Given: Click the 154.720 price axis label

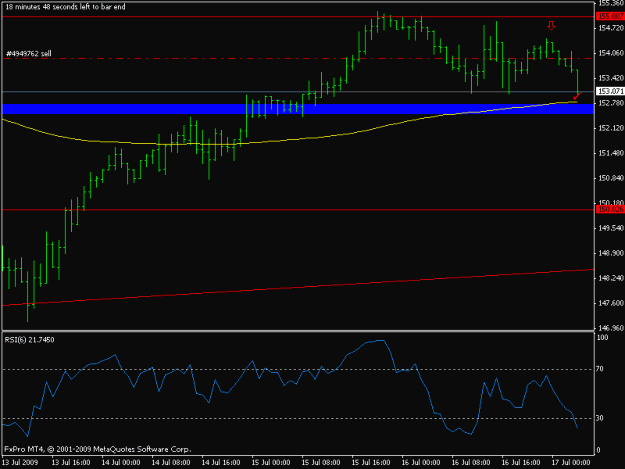Looking at the screenshot, I should 611,28.
